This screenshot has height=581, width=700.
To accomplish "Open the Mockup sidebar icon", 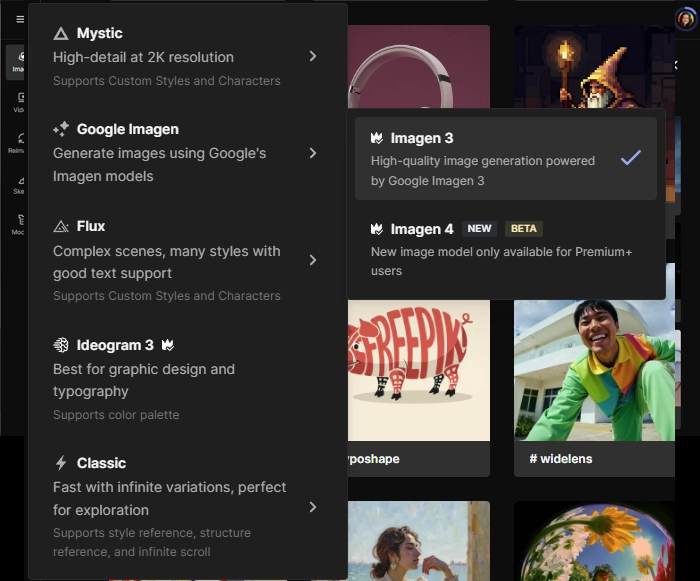I will pyautogui.click(x=18, y=225).
